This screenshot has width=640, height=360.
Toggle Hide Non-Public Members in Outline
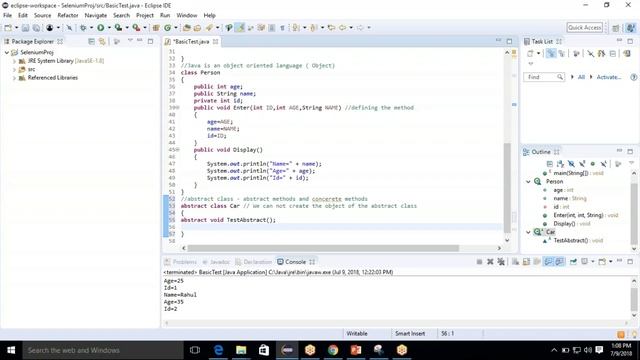pyautogui.click(x=593, y=164)
